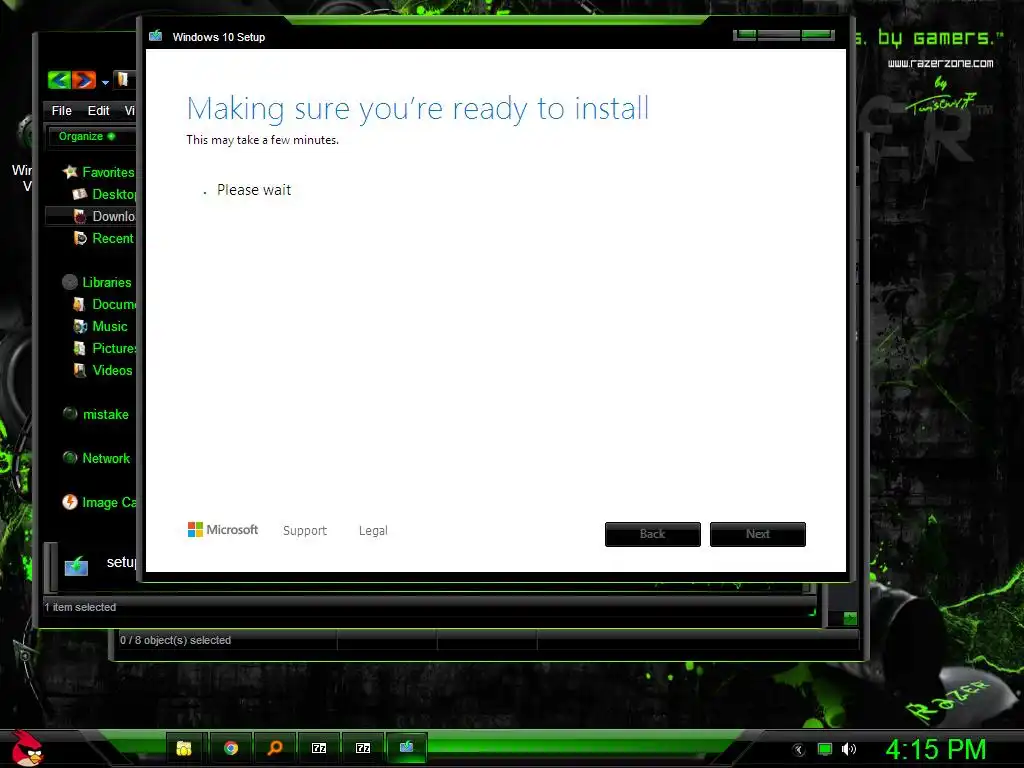Switch to Windows 10 Setup taskbar button
The height and width of the screenshot is (768, 1024).
point(407,748)
